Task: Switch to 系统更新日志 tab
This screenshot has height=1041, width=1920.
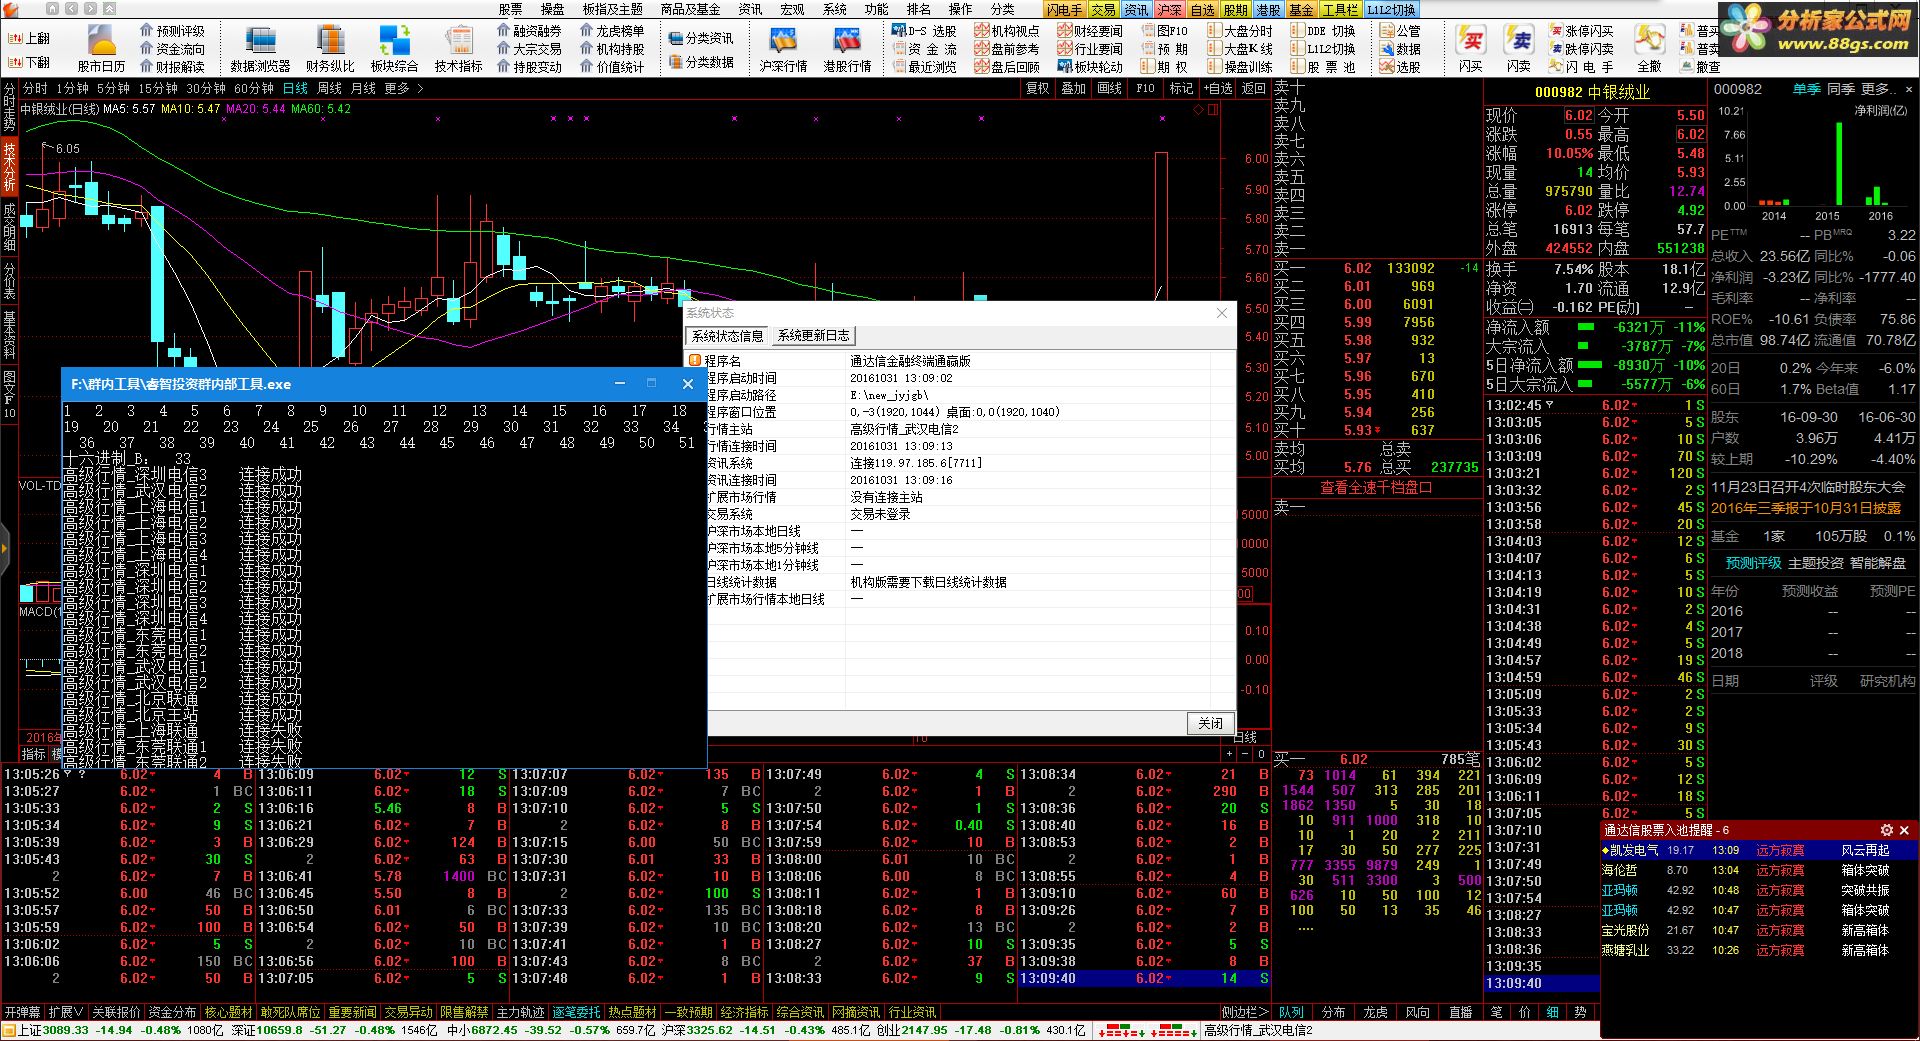Action: click(x=814, y=336)
